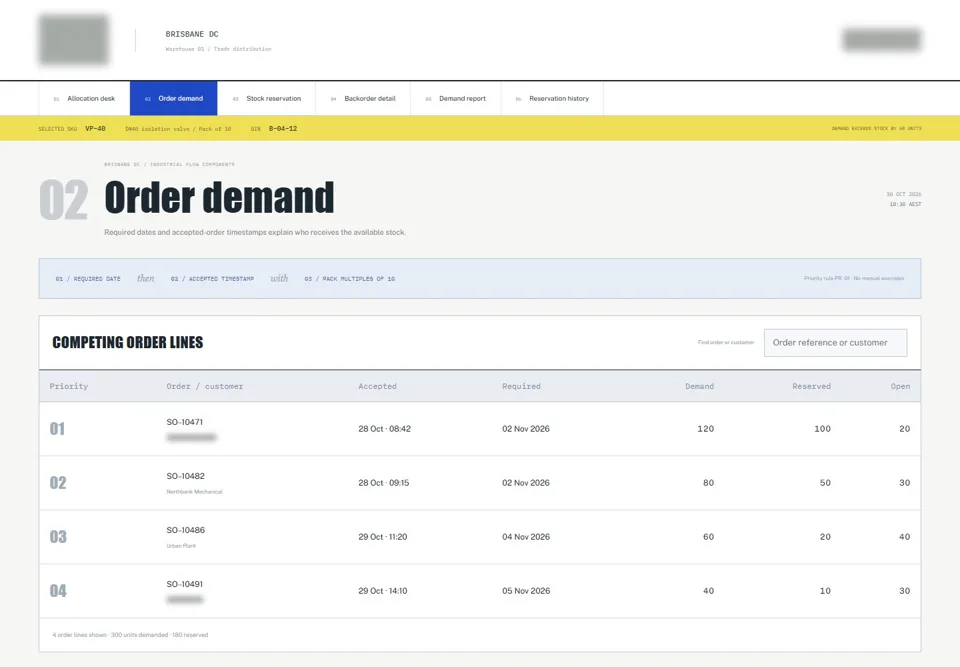The image size is (960, 667).
Task: Click the demand exceeds stock warning text
Action: (x=876, y=129)
